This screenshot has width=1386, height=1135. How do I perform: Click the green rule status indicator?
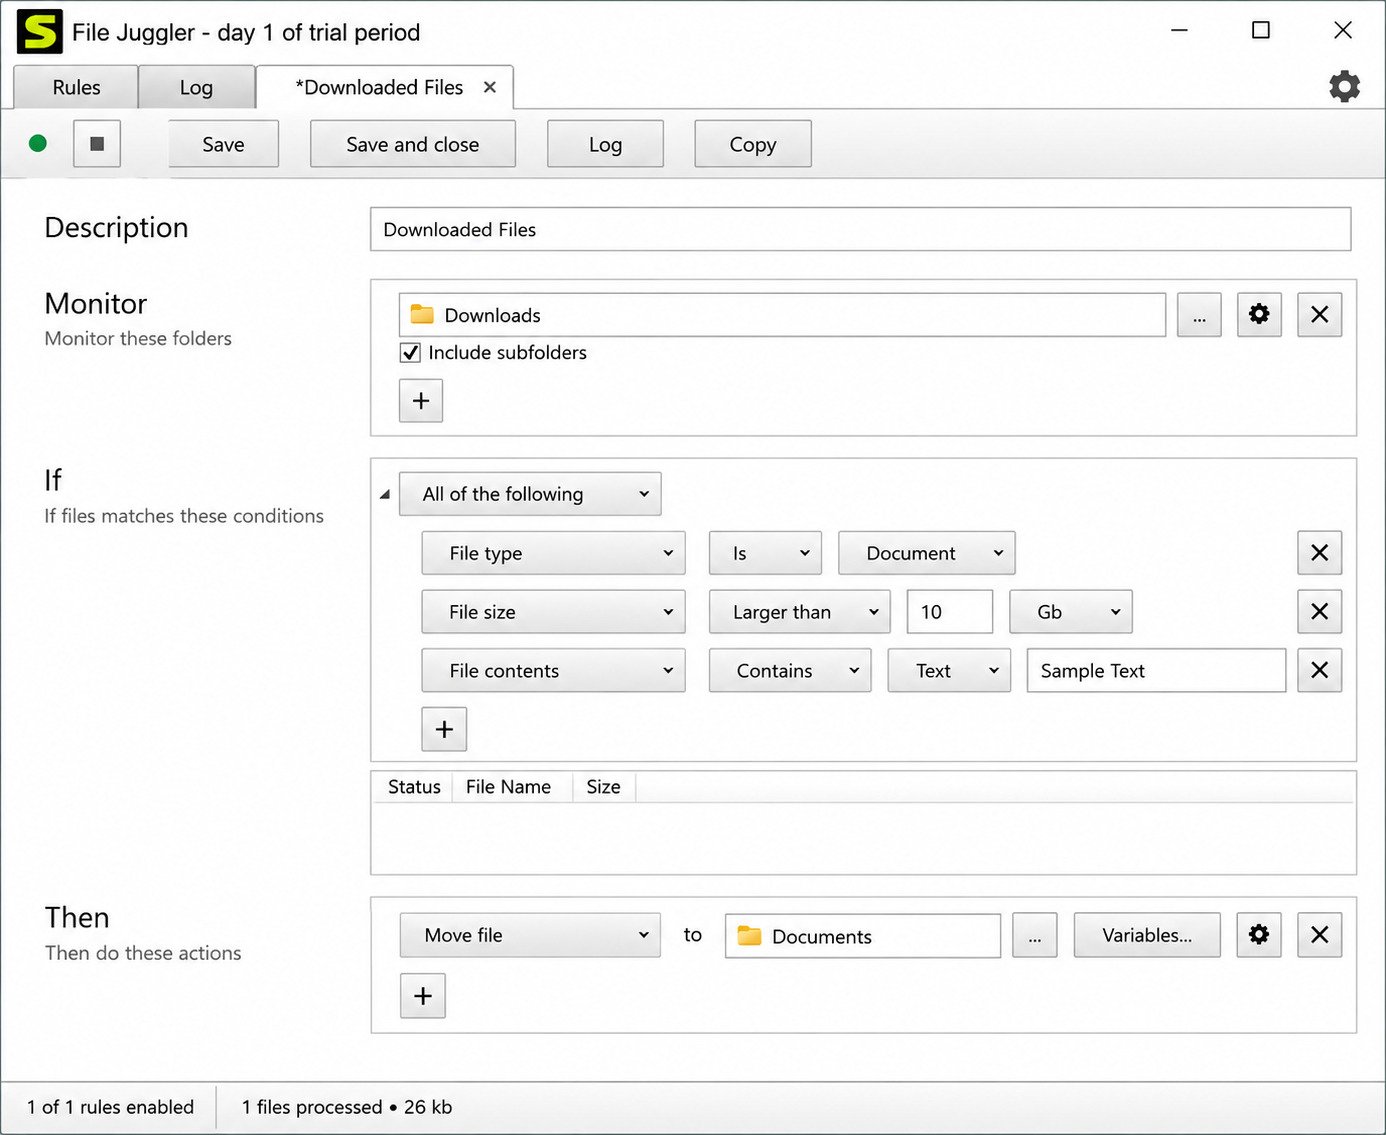pyautogui.click(x=38, y=144)
